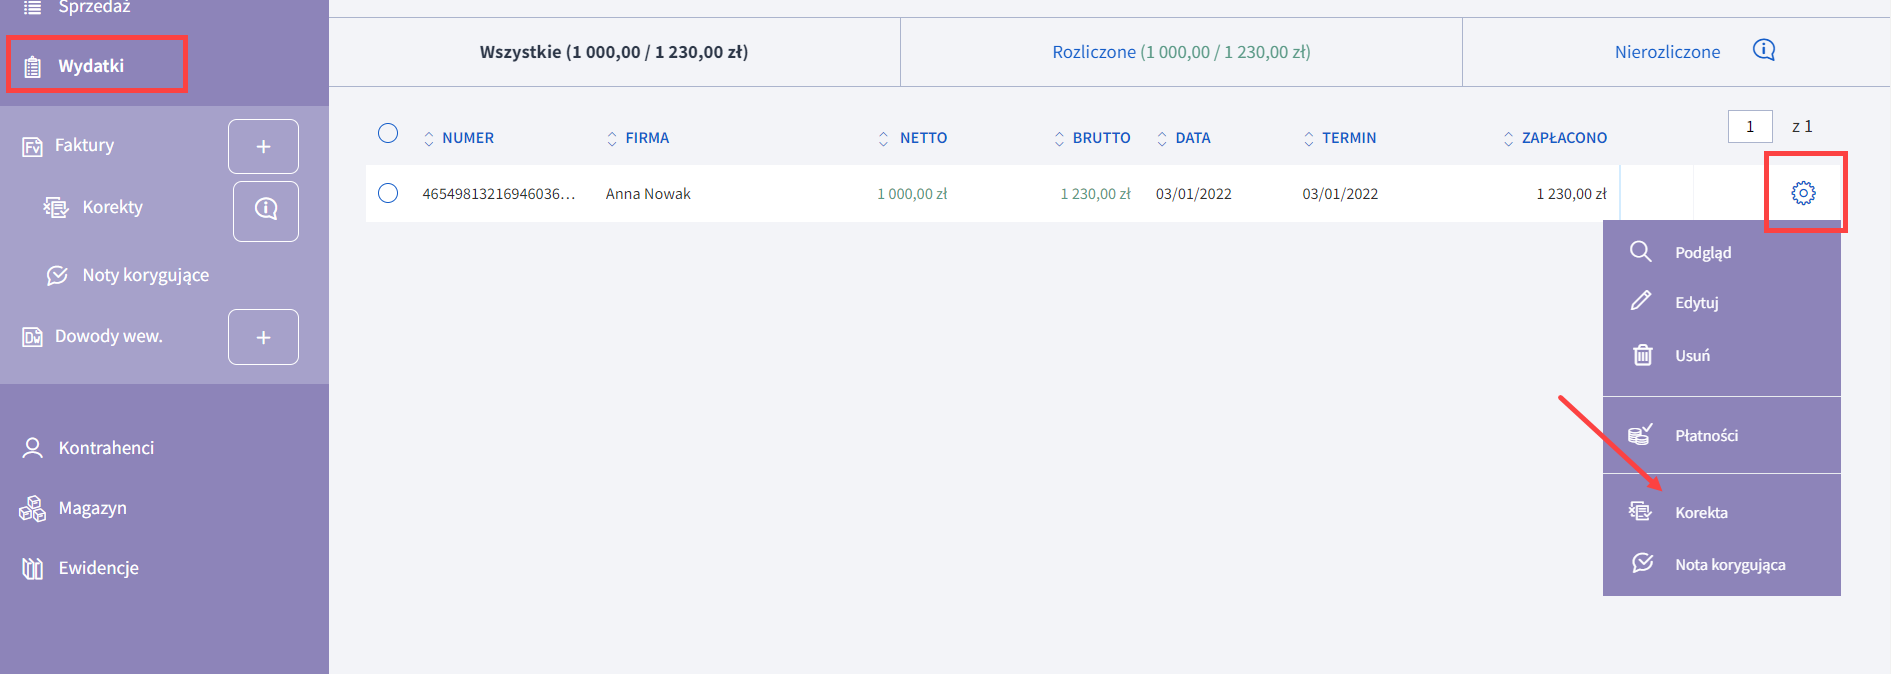
Task: Sort the table by NUMER column
Action: [467, 138]
